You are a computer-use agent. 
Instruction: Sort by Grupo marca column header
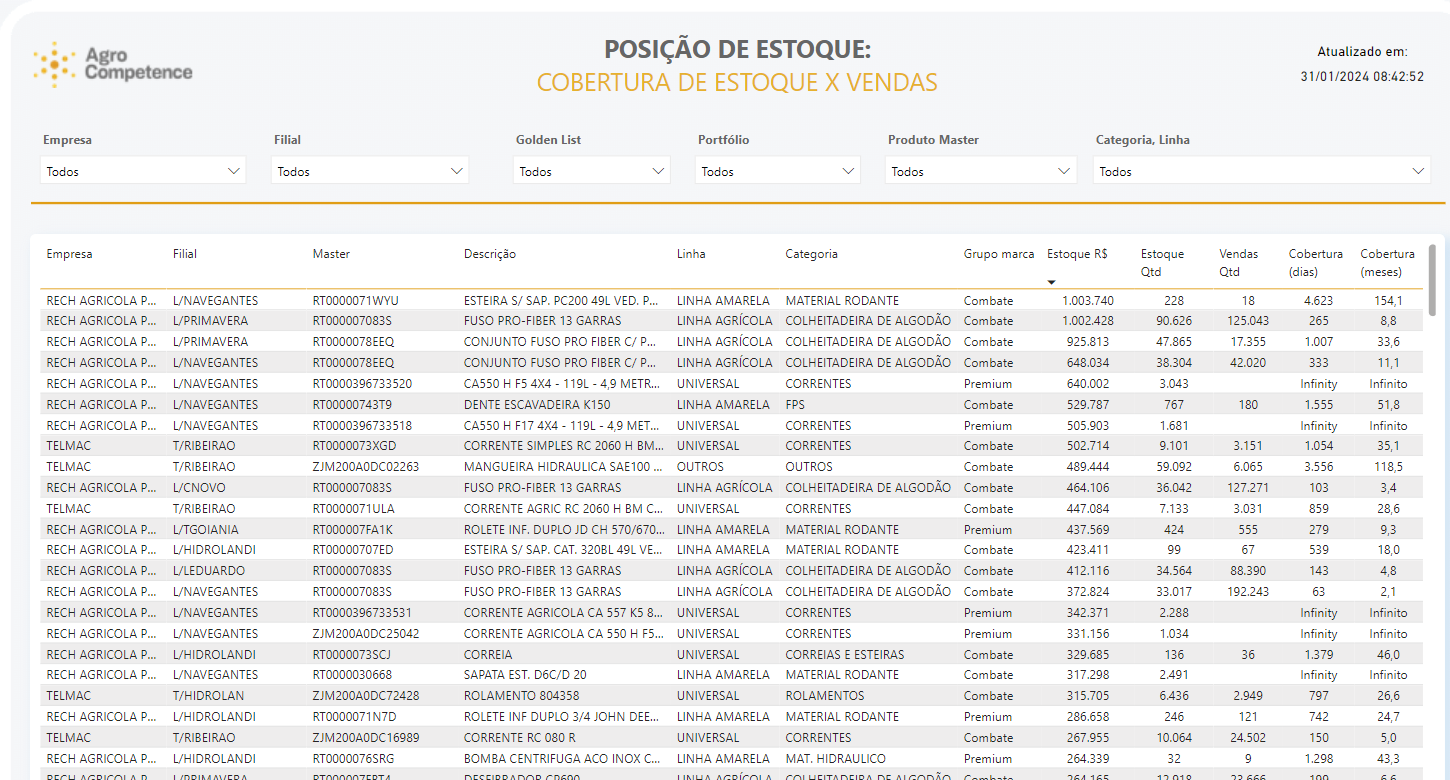click(x=999, y=254)
